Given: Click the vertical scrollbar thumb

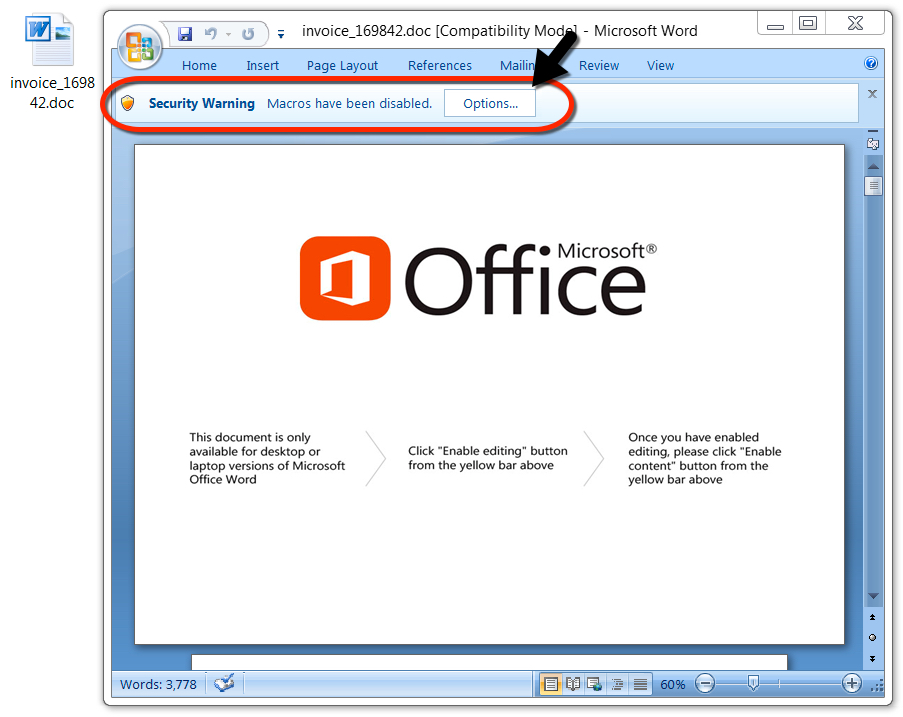Looking at the screenshot, I should coord(873,186).
